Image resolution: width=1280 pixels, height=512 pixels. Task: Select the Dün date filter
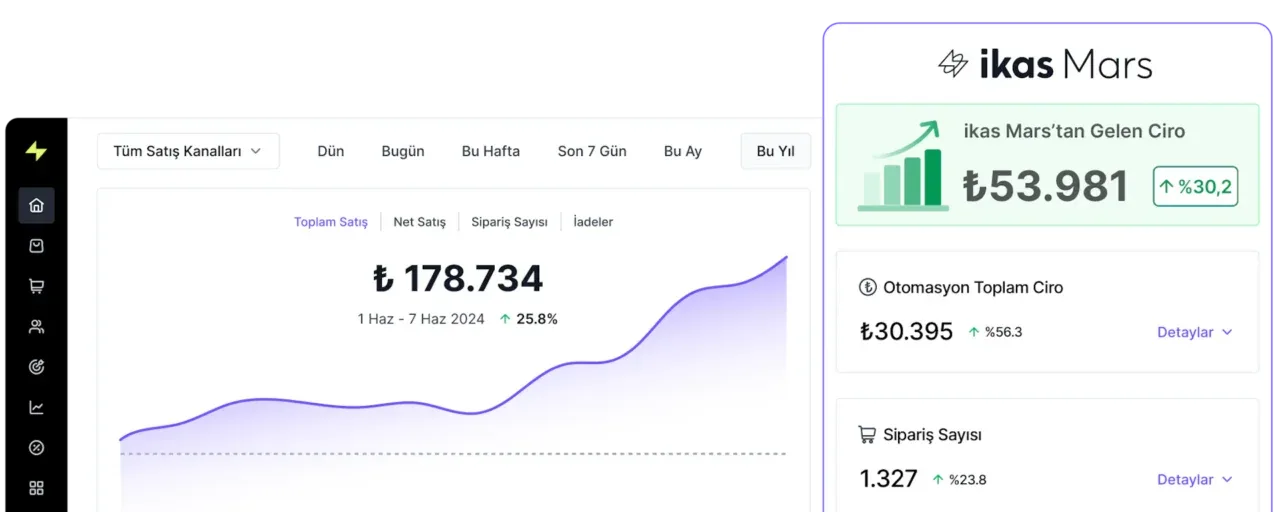pos(330,151)
